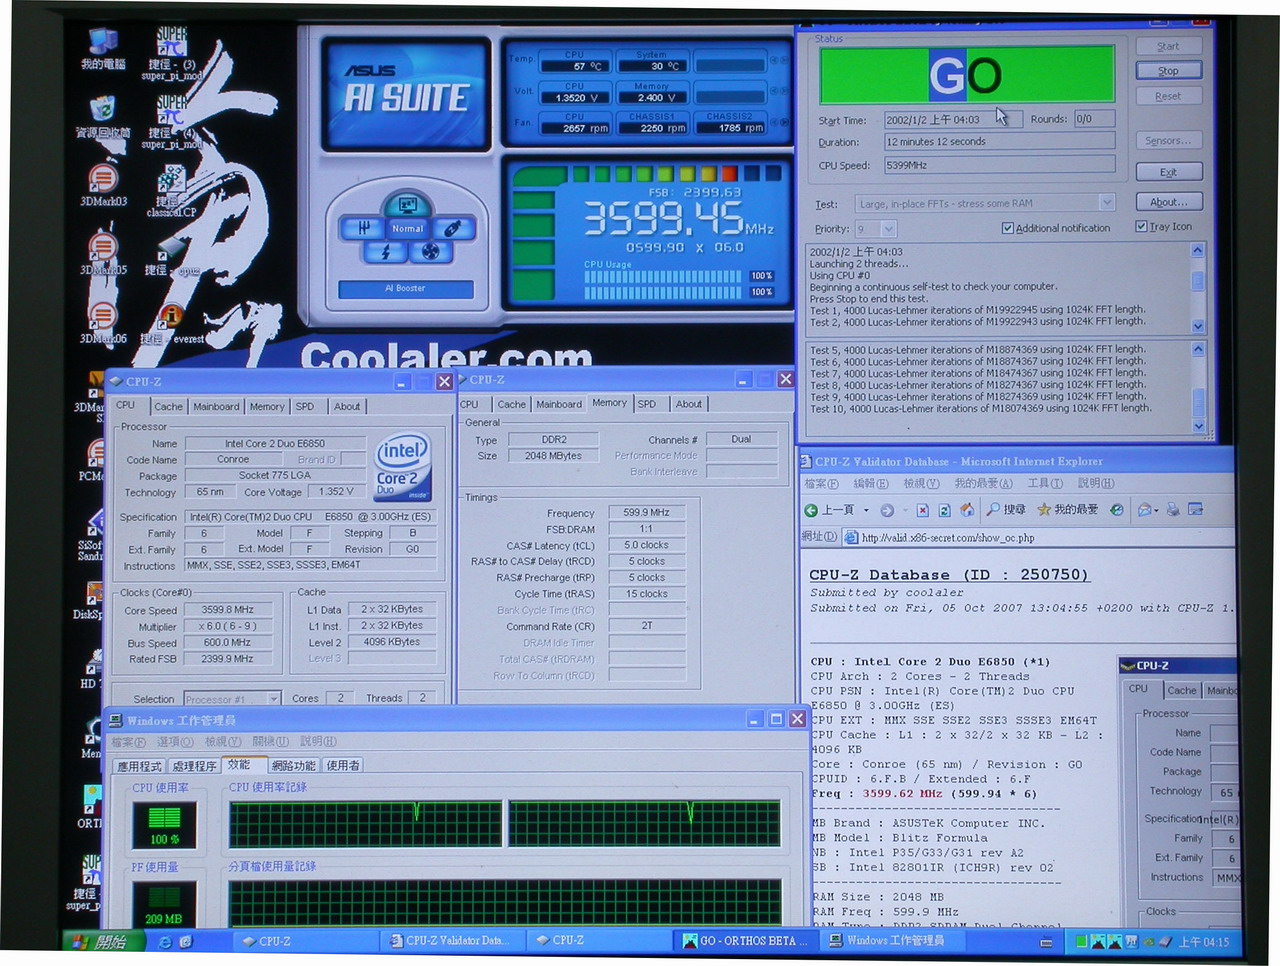Click the AI Booster button in AI Suite

tap(405, 288)
